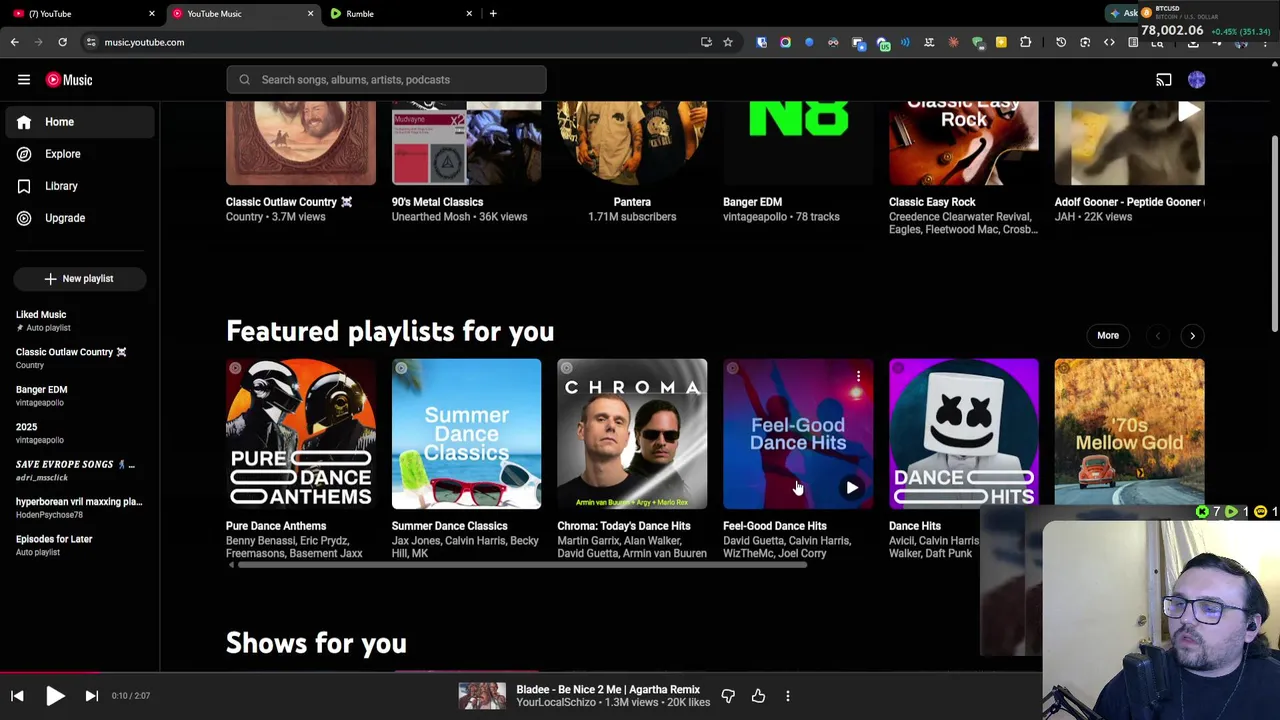Skip to next track
1280x720 pixels.
[91, 696]
